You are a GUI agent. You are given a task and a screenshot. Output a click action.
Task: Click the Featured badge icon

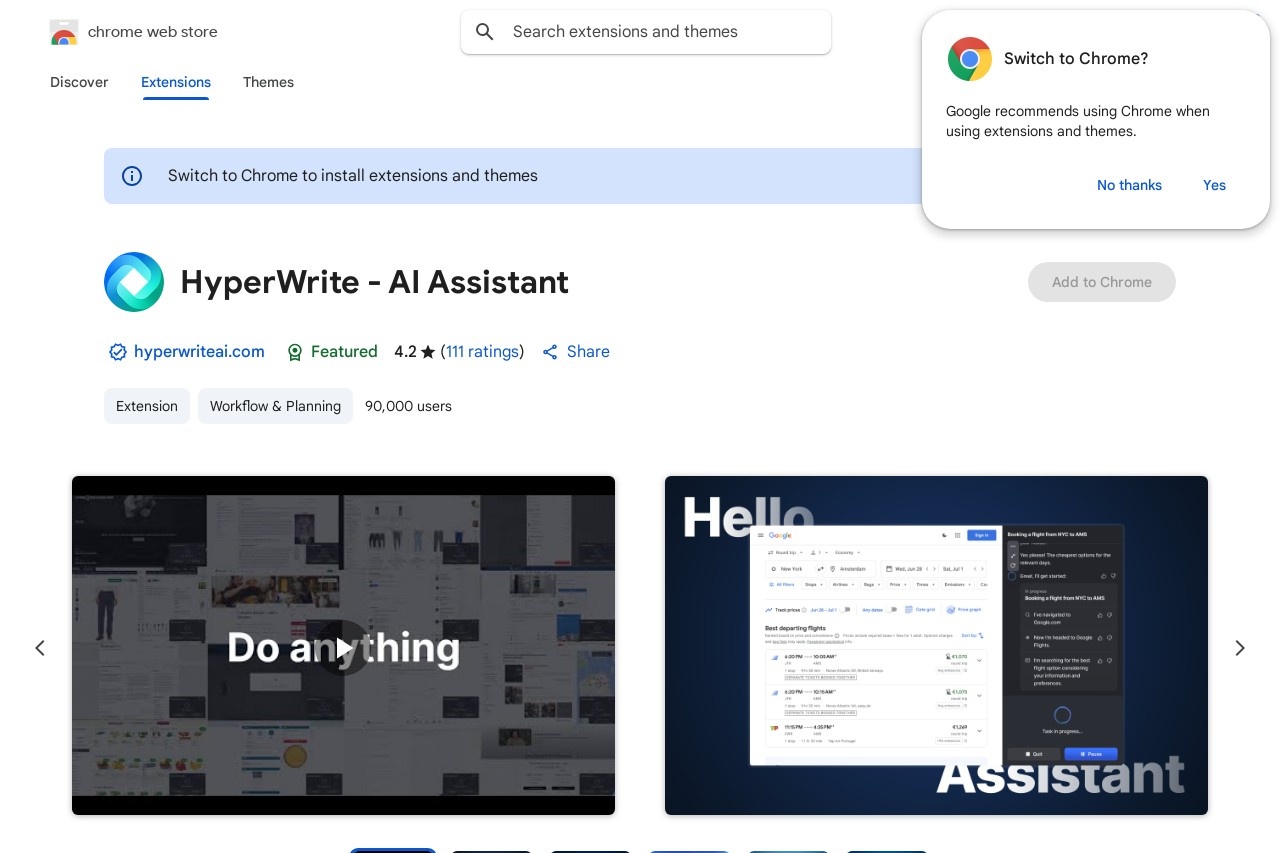[x=295, y=352]
